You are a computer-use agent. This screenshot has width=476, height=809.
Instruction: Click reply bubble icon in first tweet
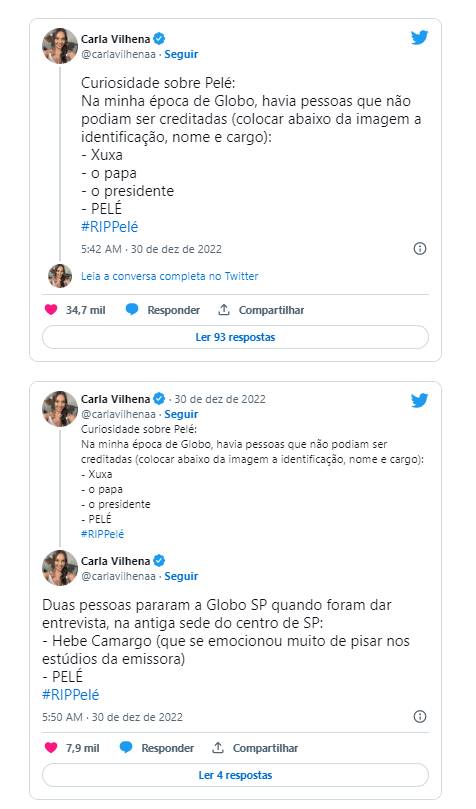point(132,310)
